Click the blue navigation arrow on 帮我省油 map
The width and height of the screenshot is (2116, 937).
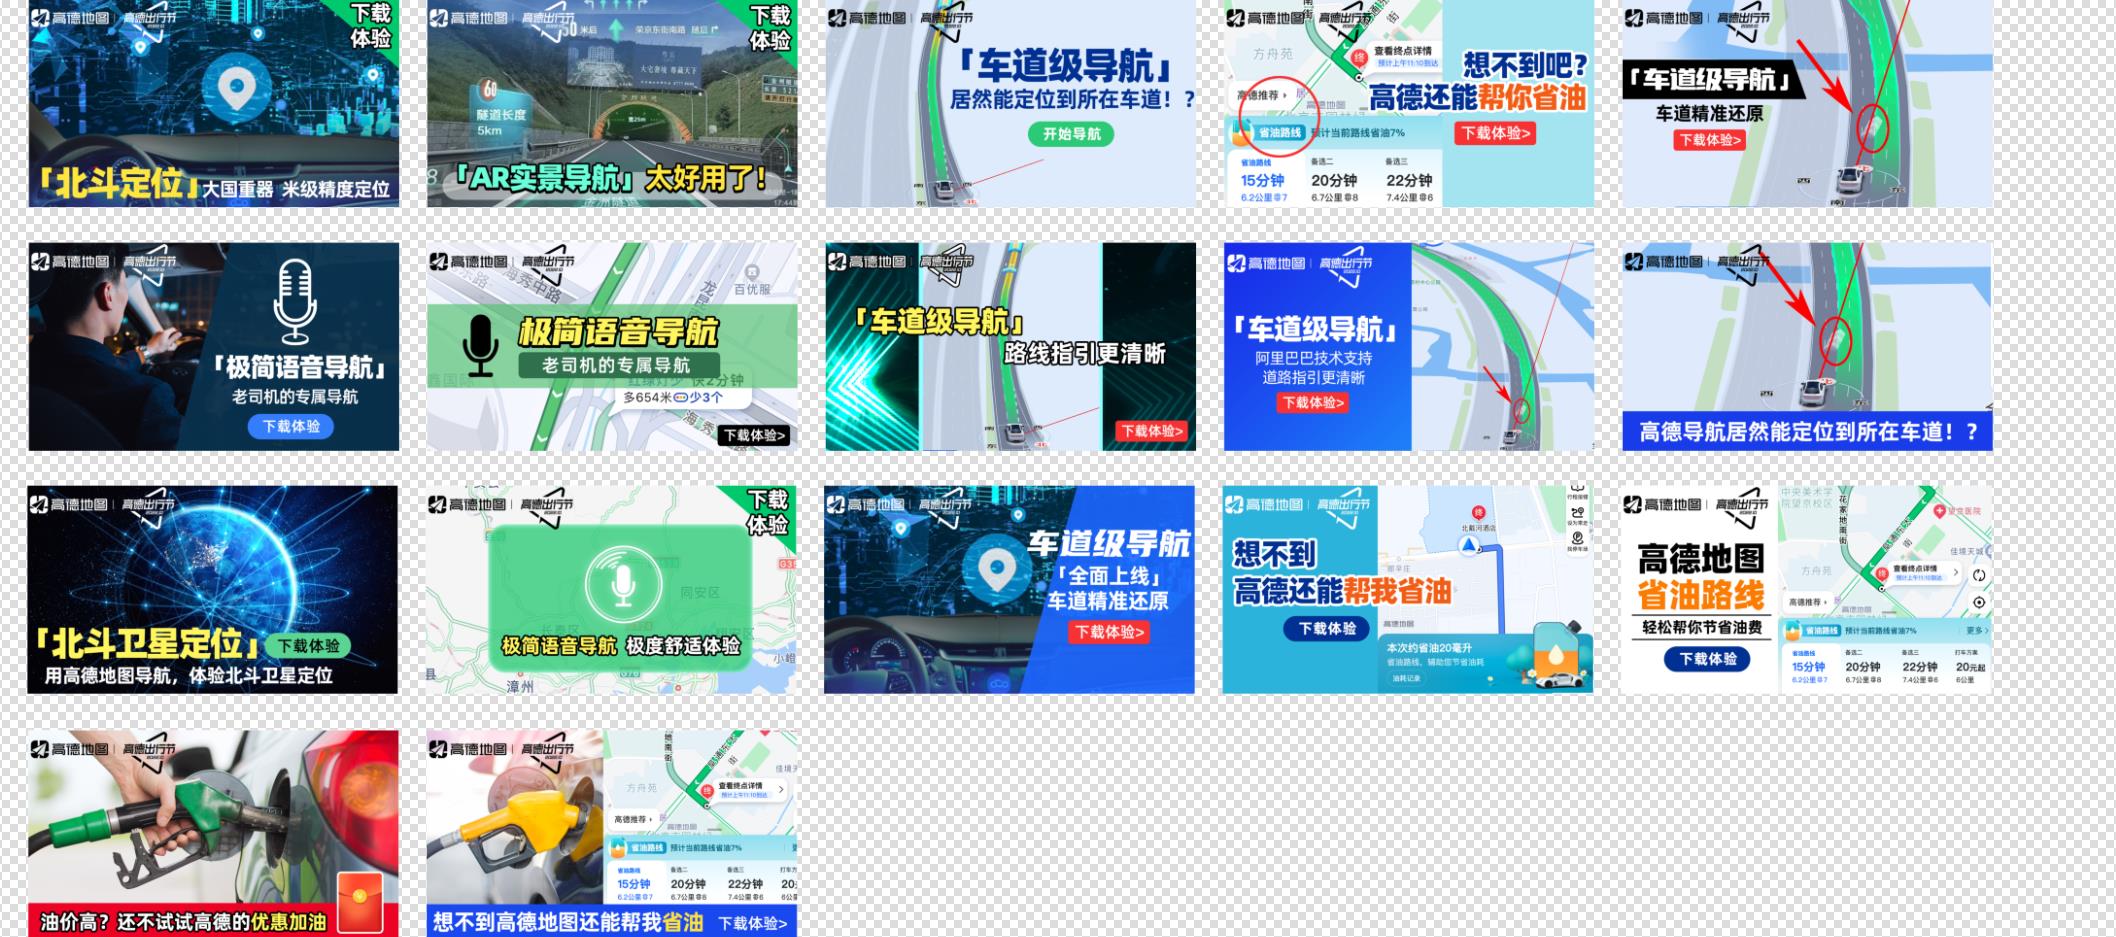1469,545
